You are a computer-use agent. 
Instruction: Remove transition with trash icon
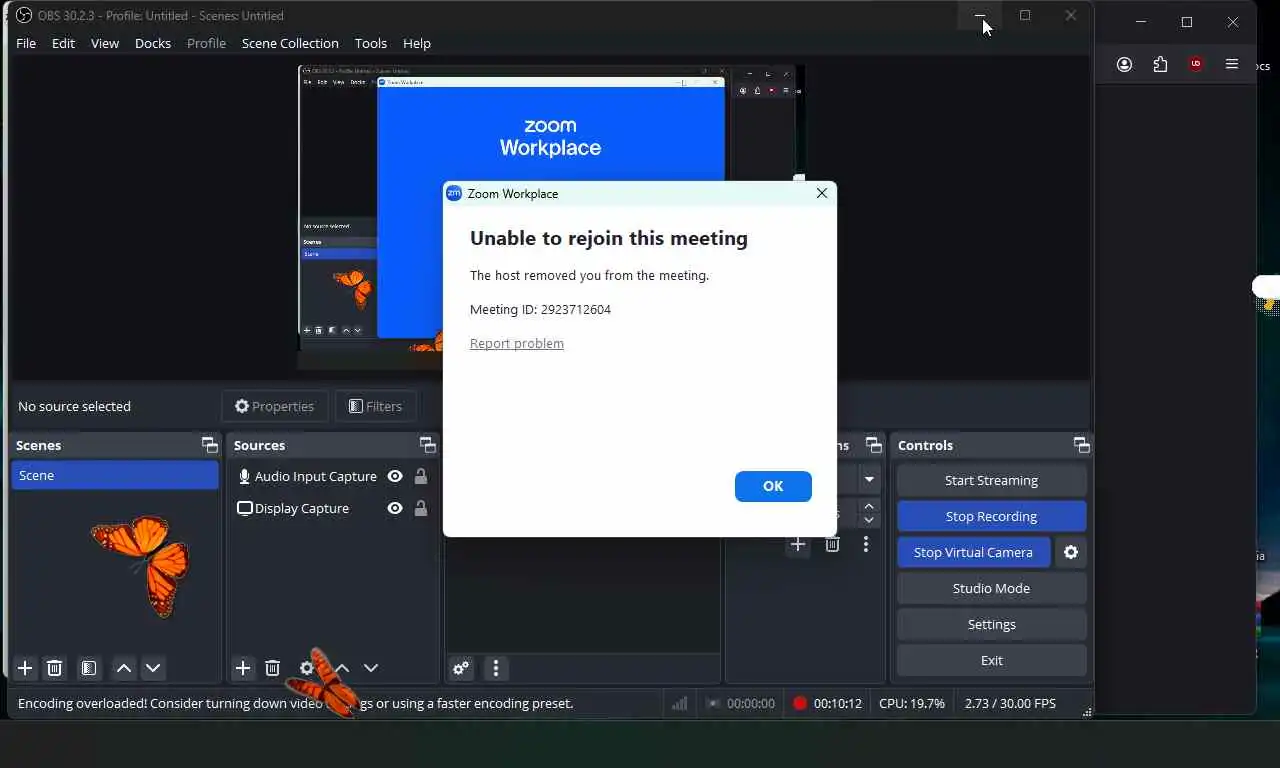[832, 545]
